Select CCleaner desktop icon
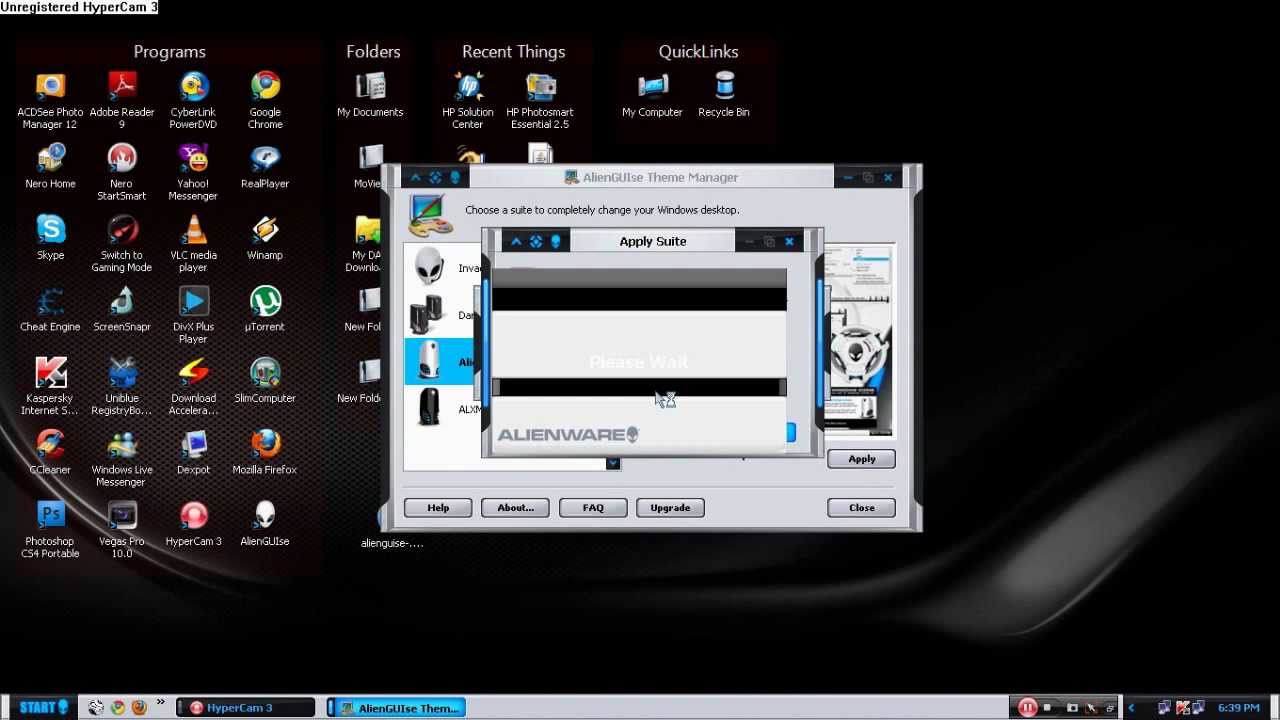Image resolution: width=1280 pixels, height=720 pixels. click(50, 453)
